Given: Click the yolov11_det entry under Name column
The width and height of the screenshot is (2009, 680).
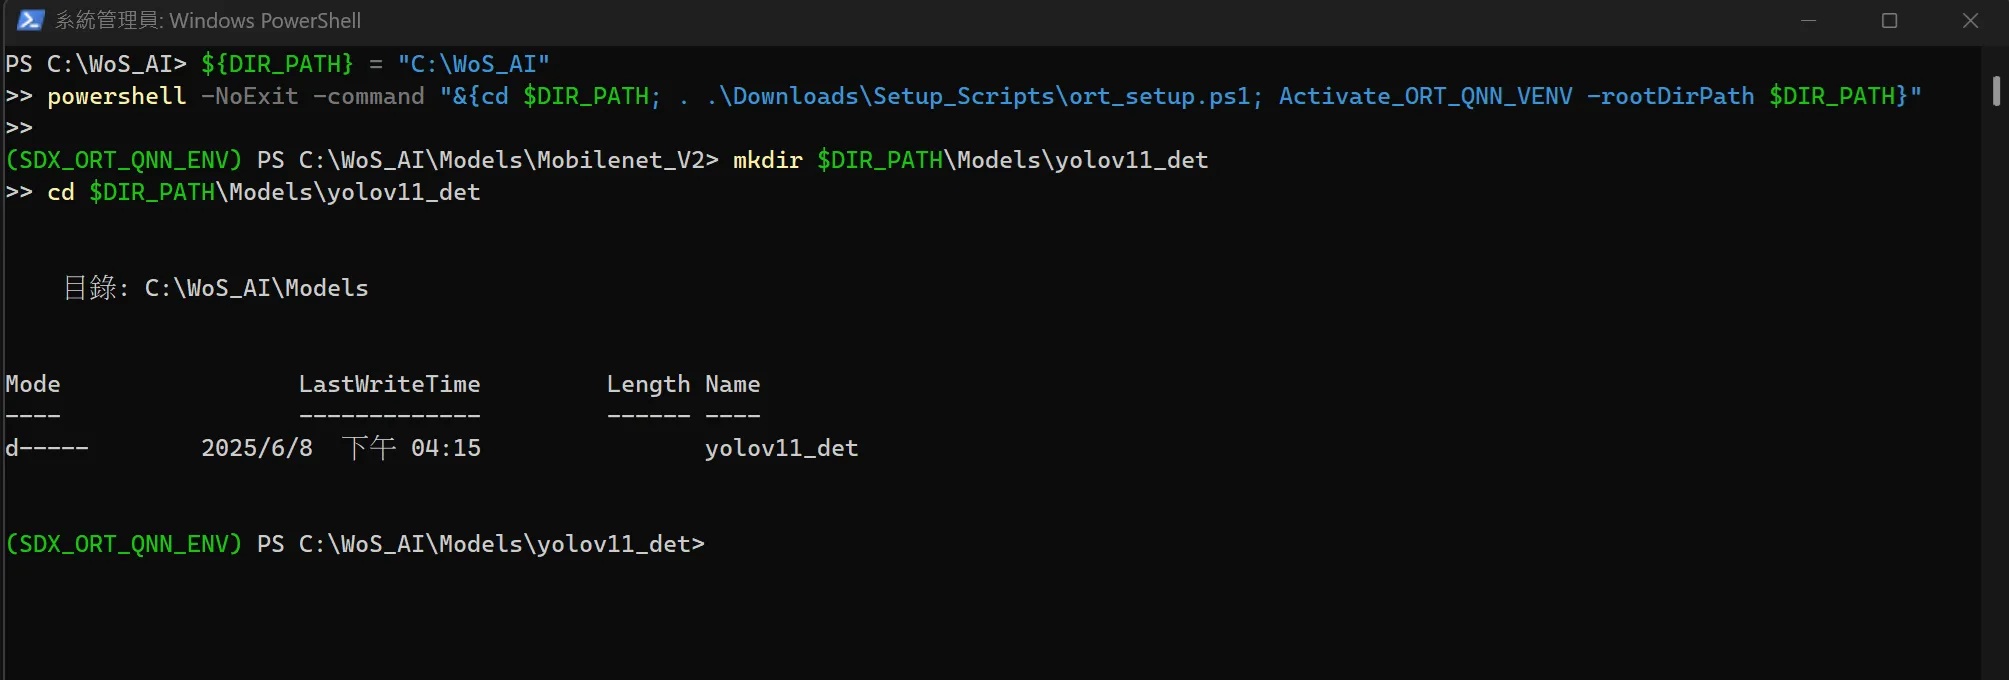Looking at the screenshot, I should coord(781,448).
